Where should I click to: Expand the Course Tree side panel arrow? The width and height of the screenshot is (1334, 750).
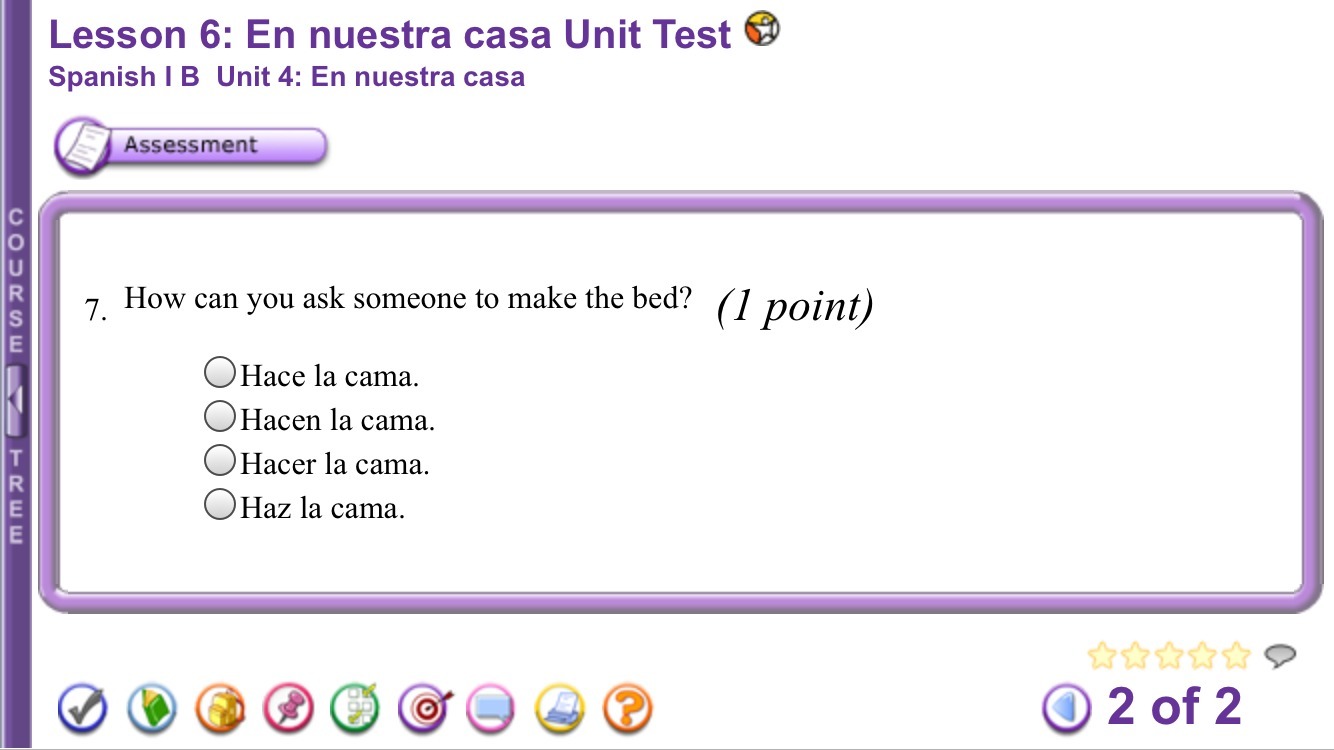[15, 399]
